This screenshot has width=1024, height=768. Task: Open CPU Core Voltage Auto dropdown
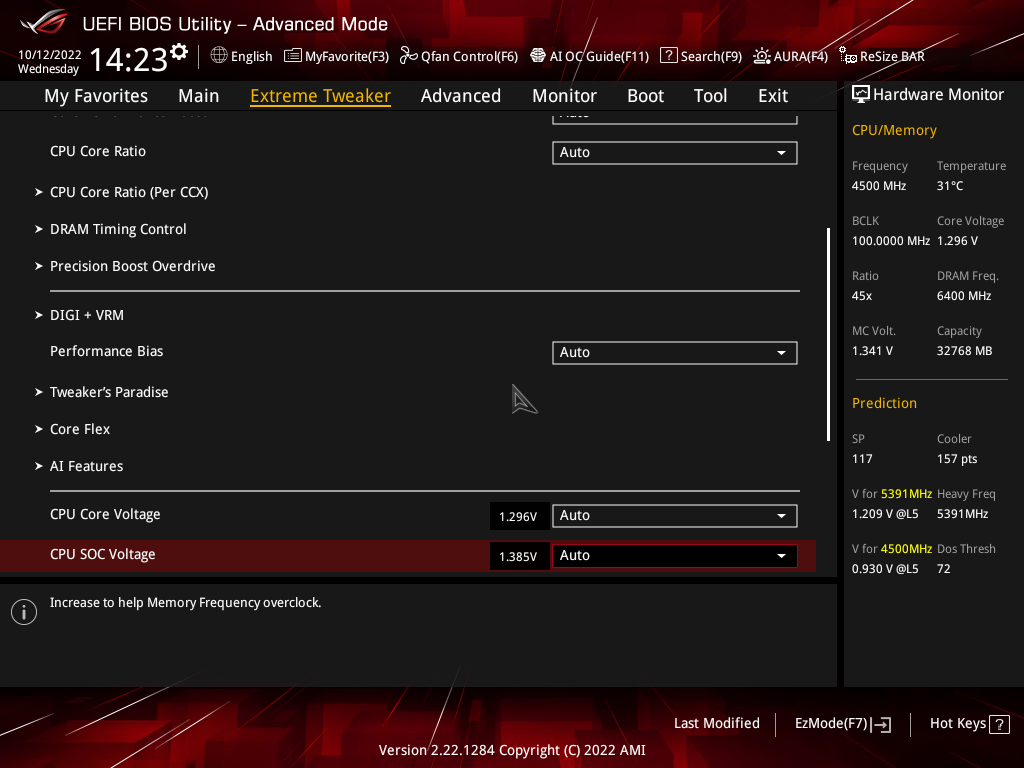pyautogui.click(x=675, y=516)
